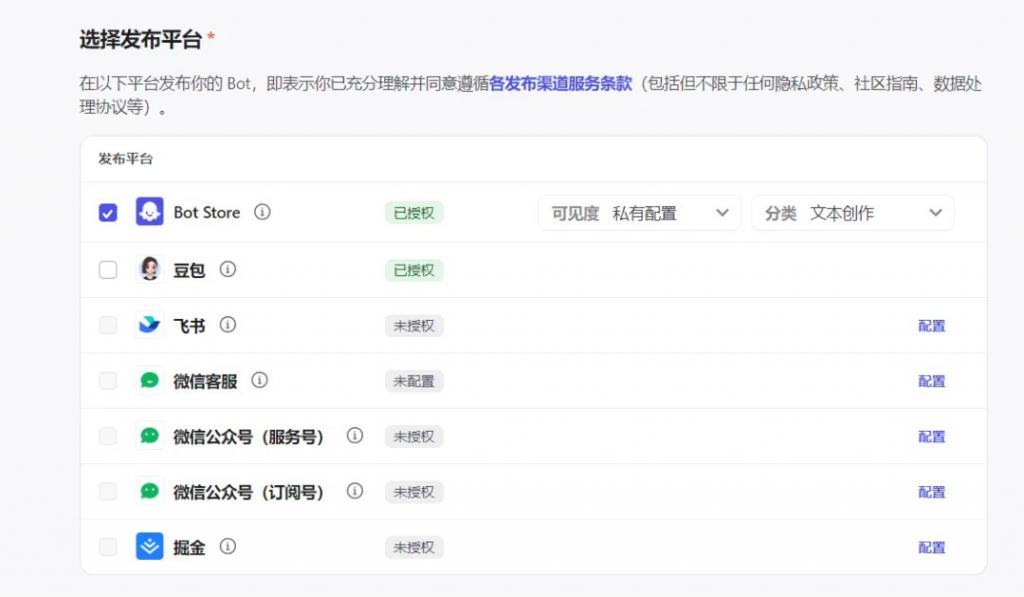Click info icon beside 微信客服
The height and width of the screenshot is (597, 1024).
pyautogui.click(x=260, y=380)
